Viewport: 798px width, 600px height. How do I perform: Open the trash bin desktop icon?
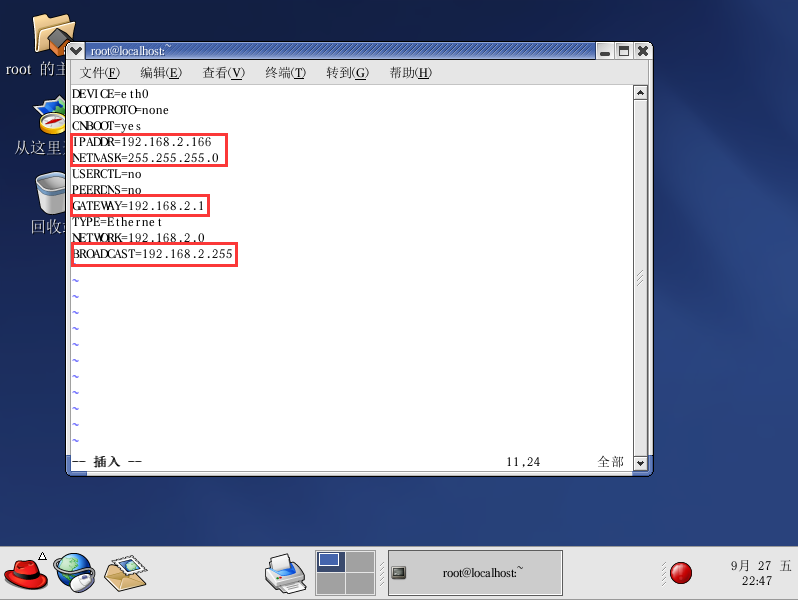(x=51, y=193)
